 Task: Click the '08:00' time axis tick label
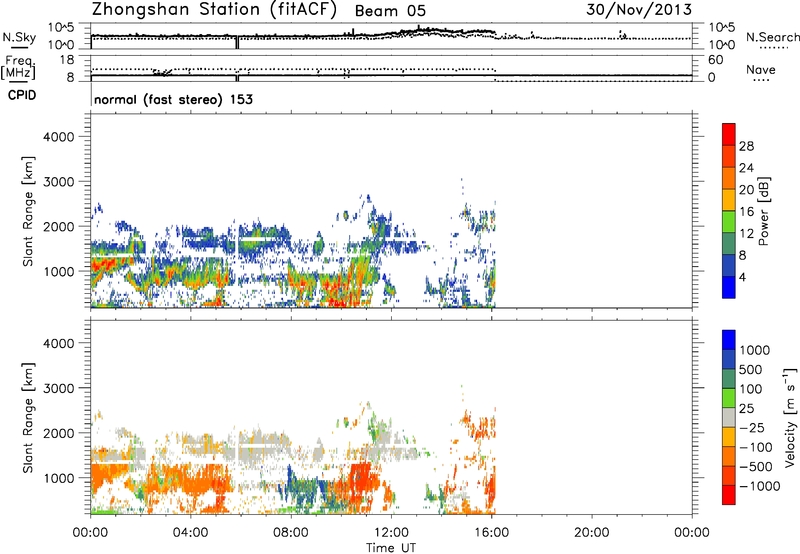point(291,533)
